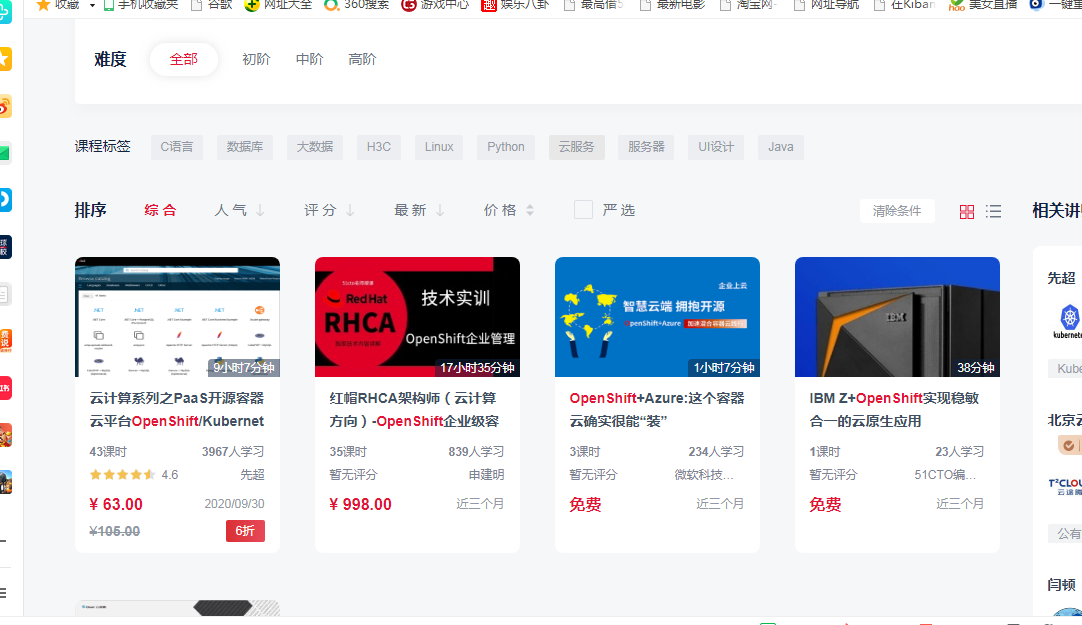Click 免费 on the OpenShift+Azure card
1082x625 pixels.
tap(585, 504)
